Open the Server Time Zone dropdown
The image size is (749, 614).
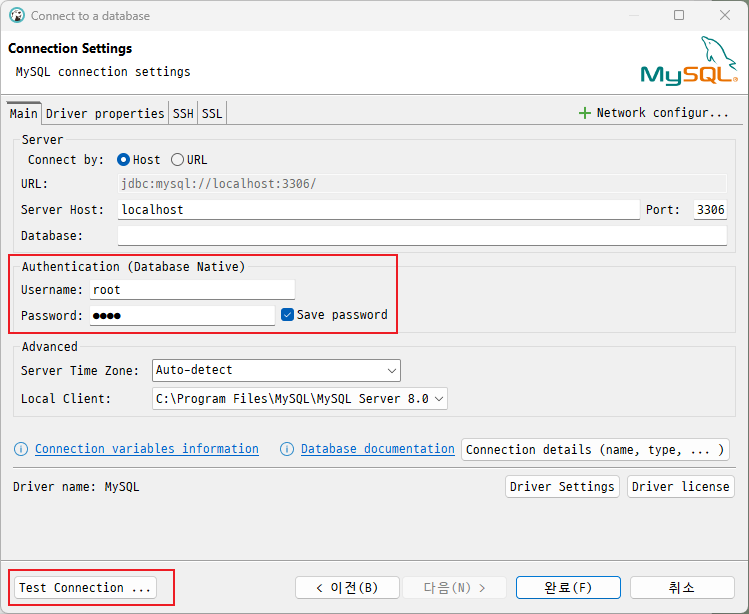tap(276, 370)
